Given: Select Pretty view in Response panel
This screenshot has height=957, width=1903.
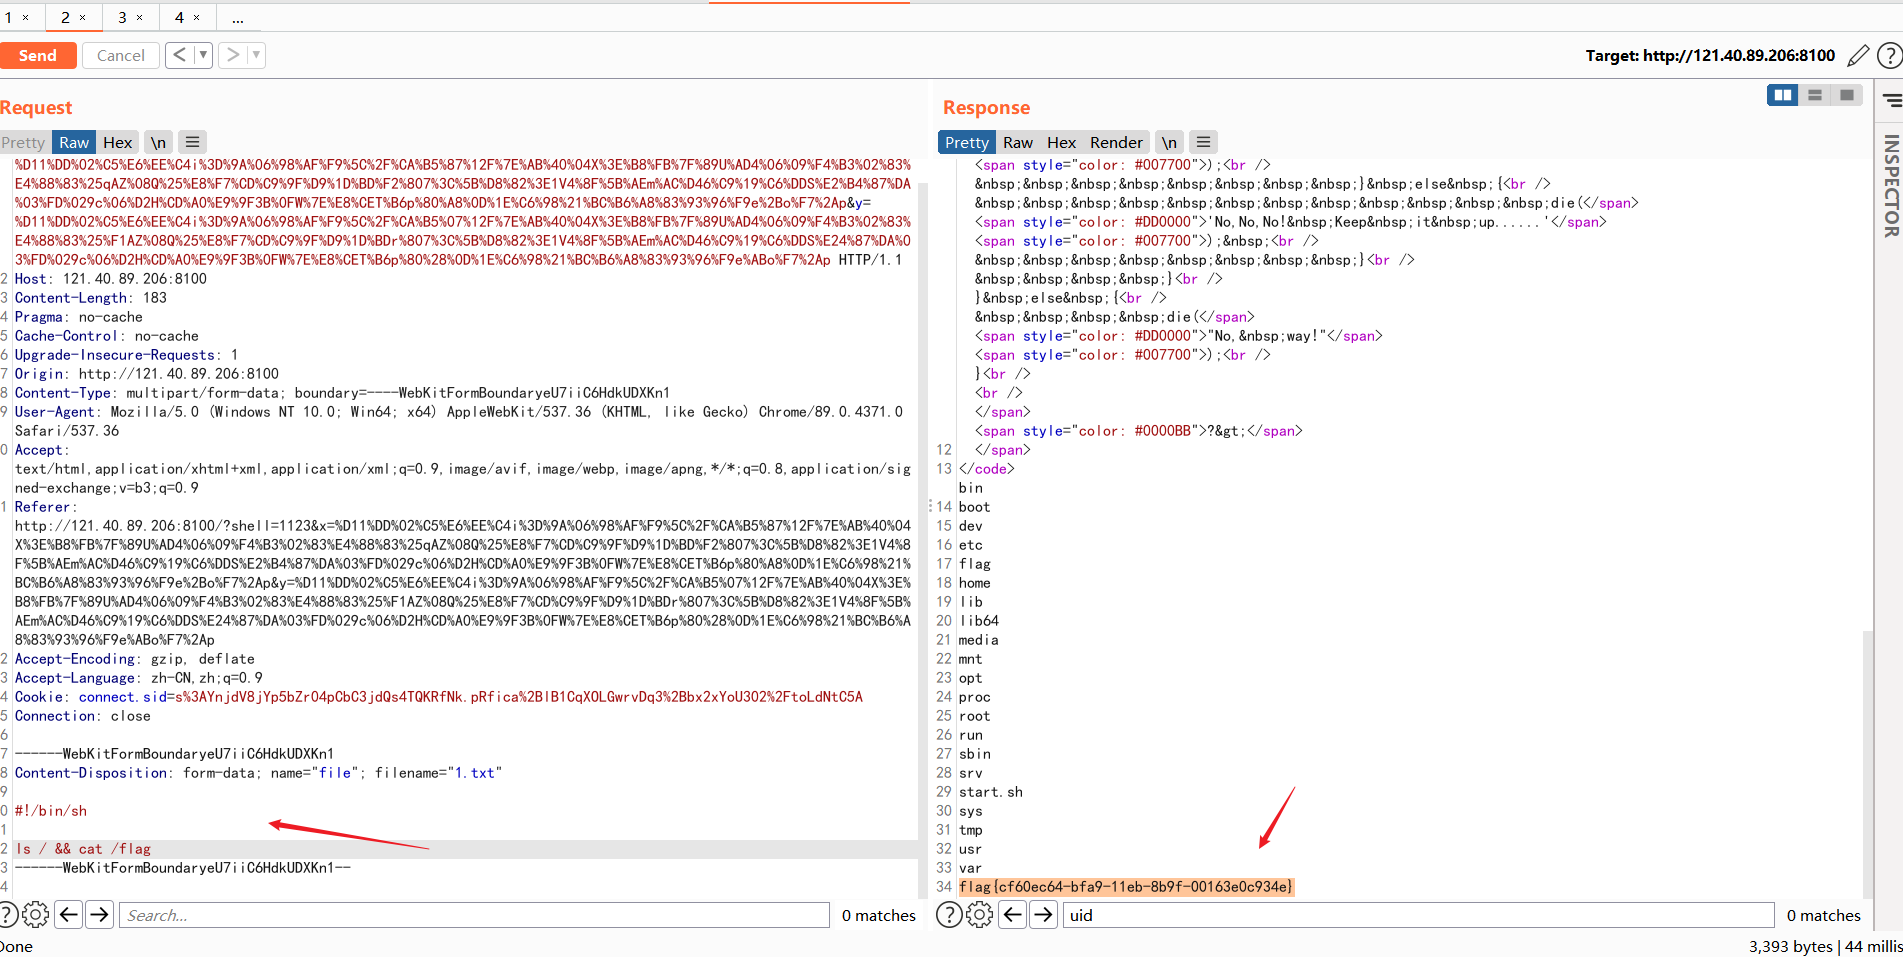Looking at the screenshot, I should coord(967,142).
